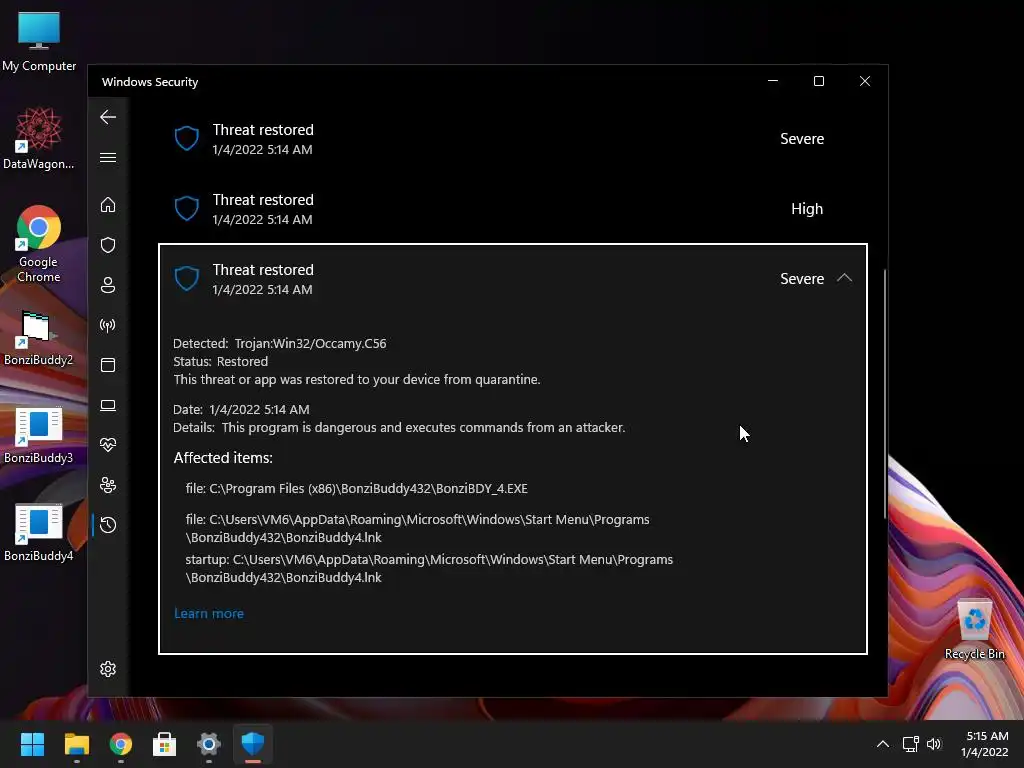
Task: Open Protection history clock icon
Action: (x=108, y=525)
